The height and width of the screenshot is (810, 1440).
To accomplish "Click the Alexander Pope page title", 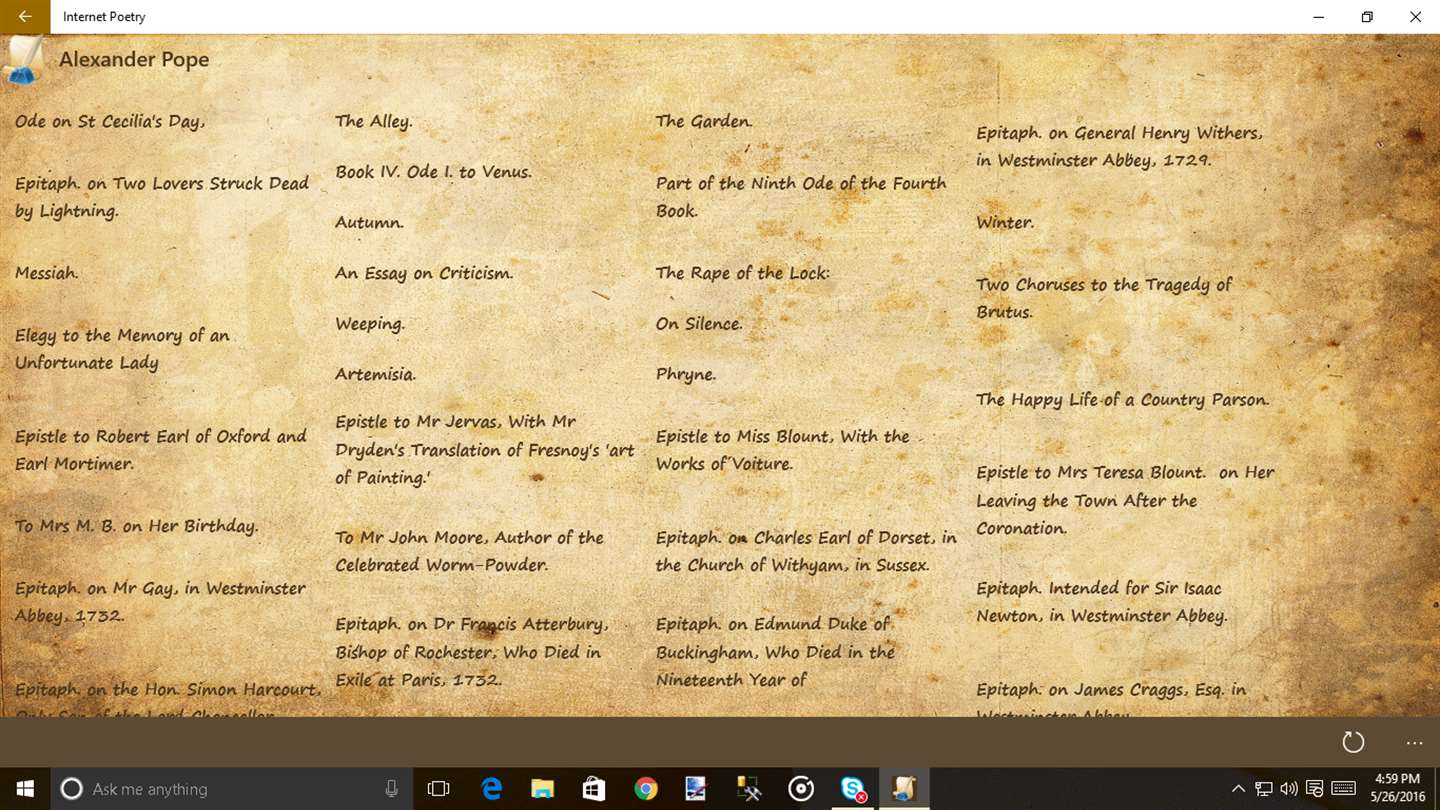I will tap(134, 59).
